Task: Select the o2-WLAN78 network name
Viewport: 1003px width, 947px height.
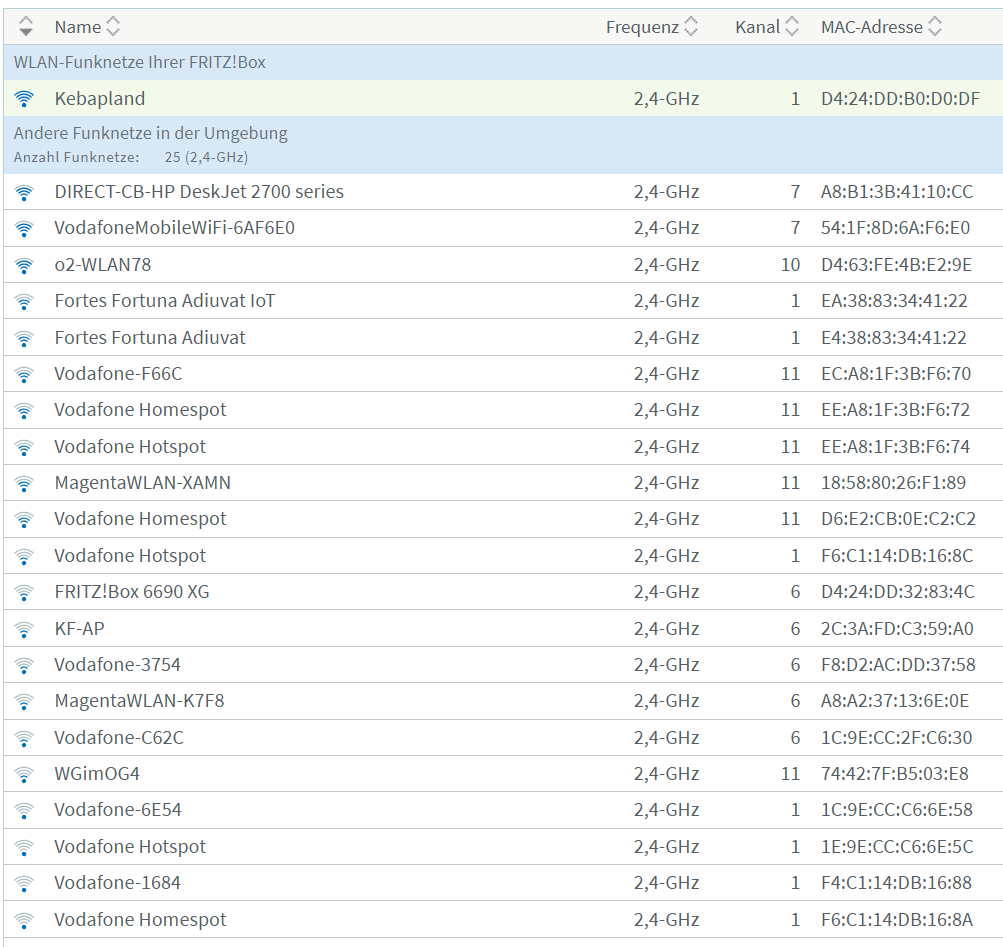Action: point(103,264)
